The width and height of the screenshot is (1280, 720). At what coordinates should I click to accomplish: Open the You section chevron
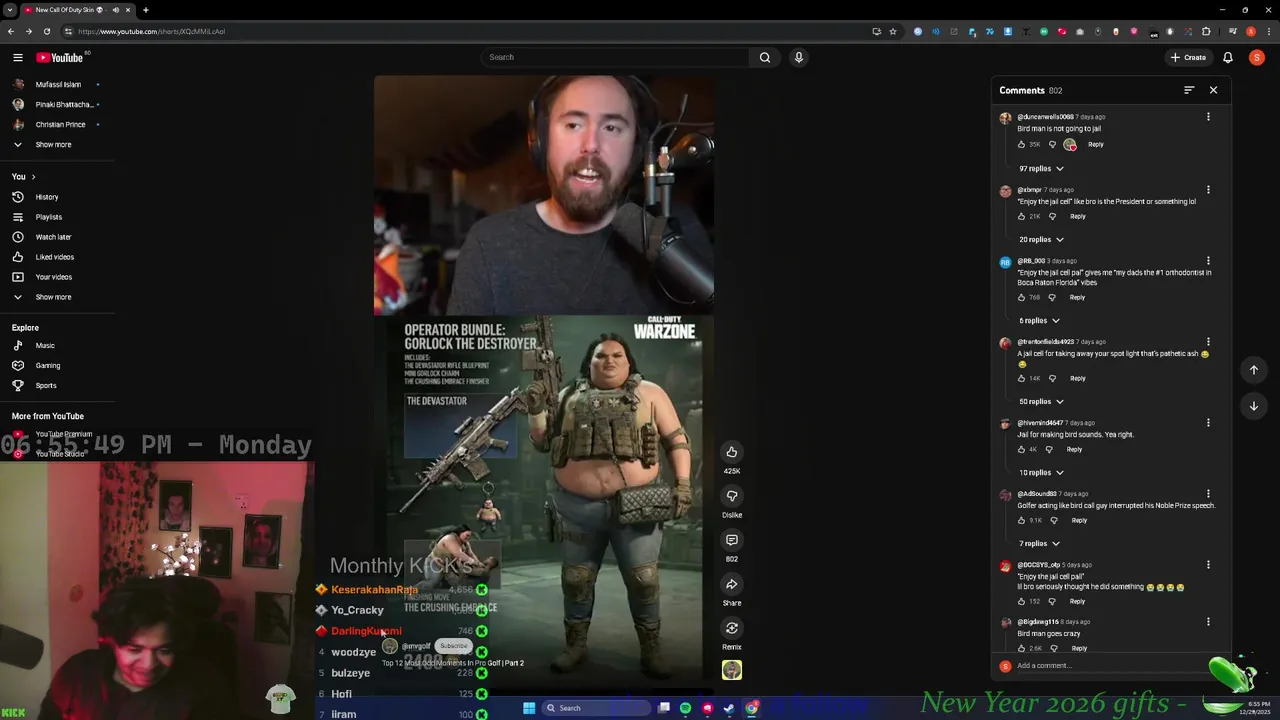(x=33, y=177)
